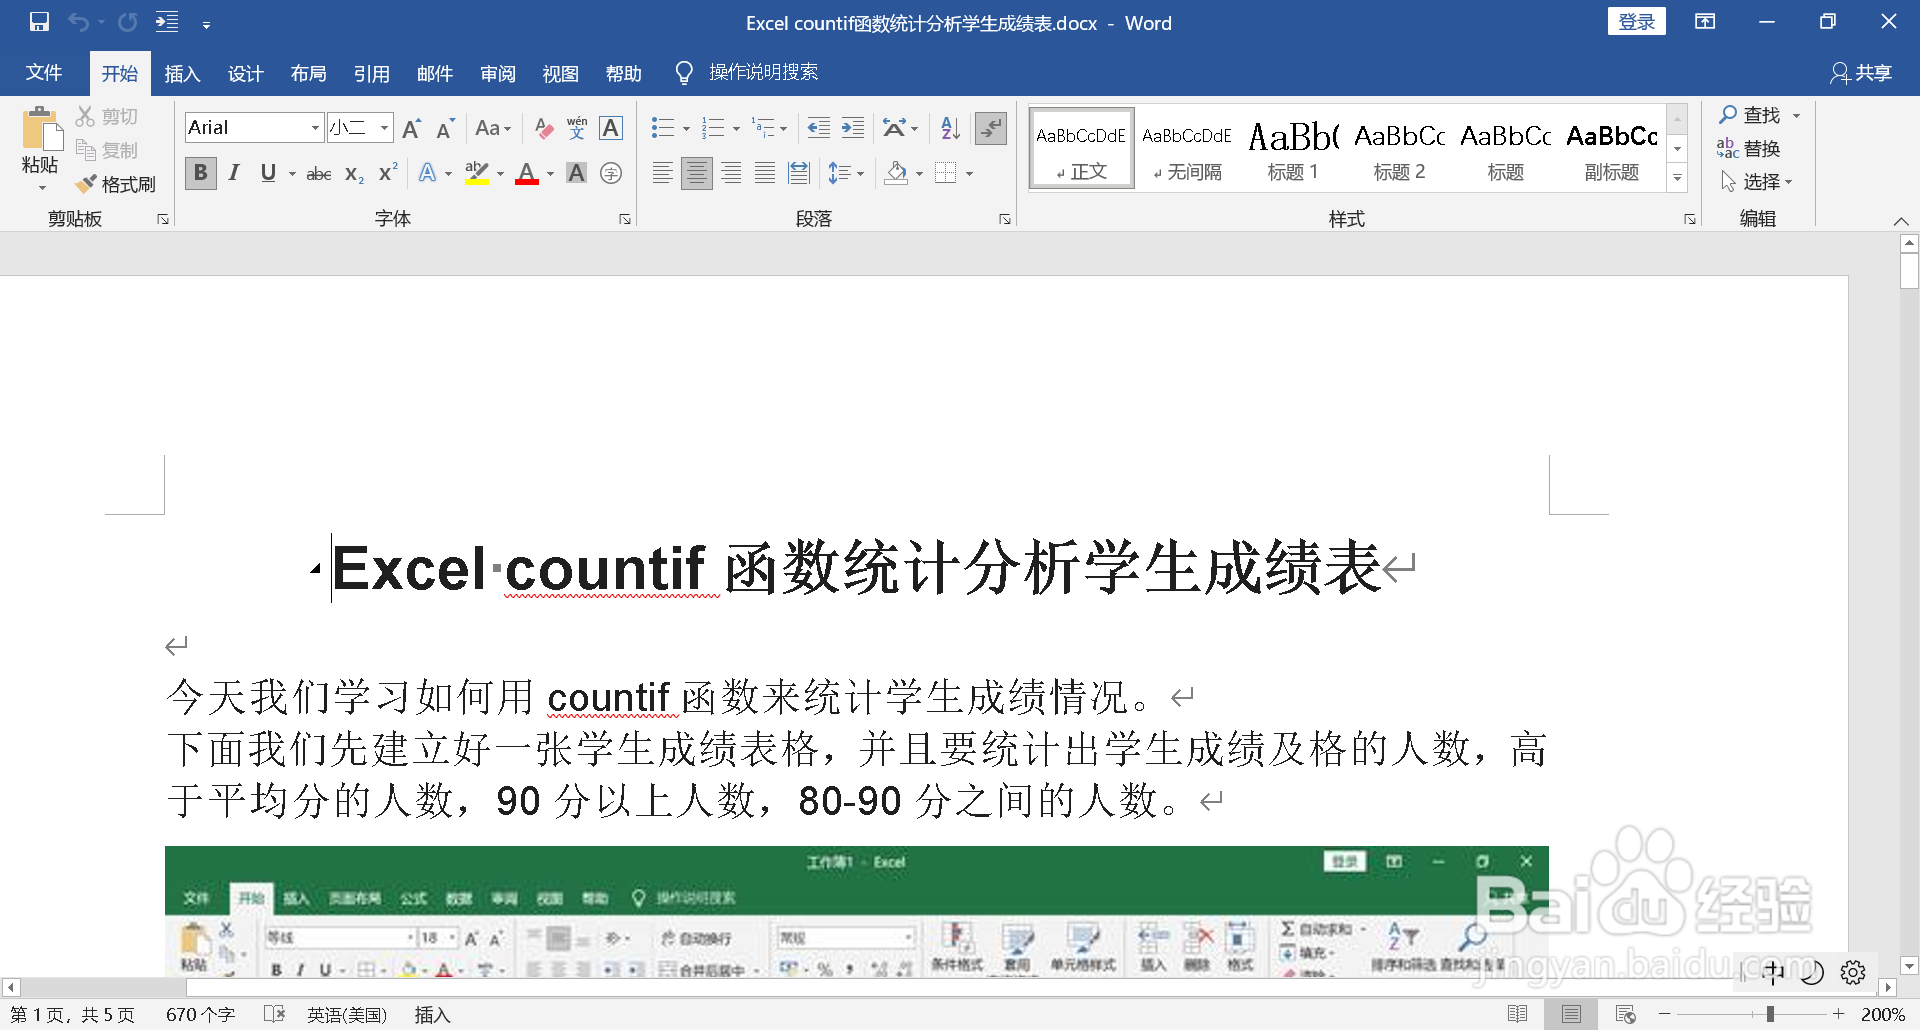
Task: Switch to Read Mode view icon
Action: [x=1517, y=1014]
